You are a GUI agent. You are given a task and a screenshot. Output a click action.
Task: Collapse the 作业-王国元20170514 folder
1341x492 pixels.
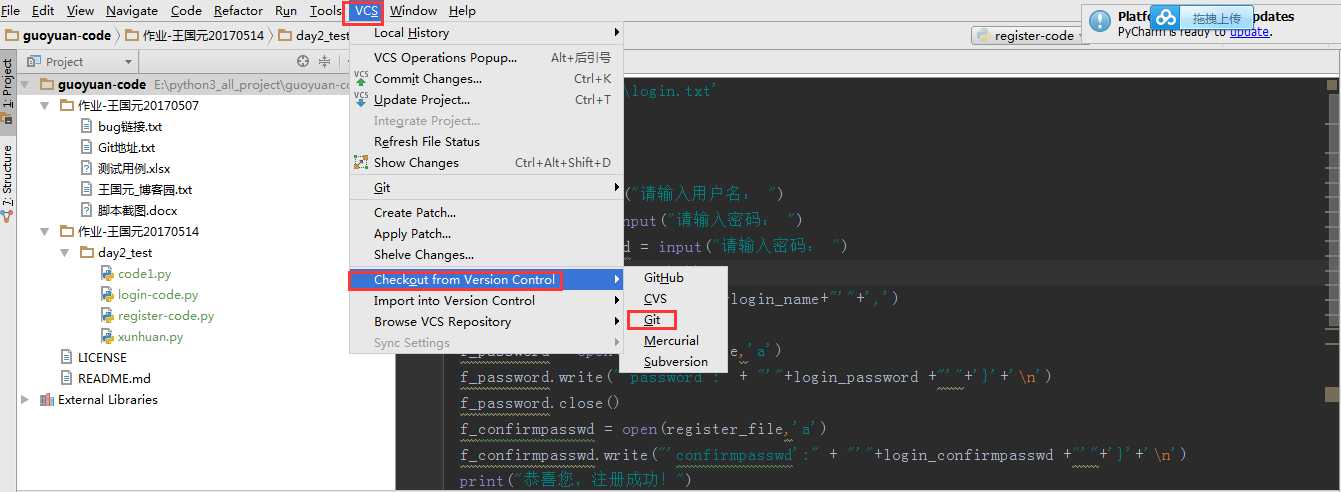click(x=45, y=231)
